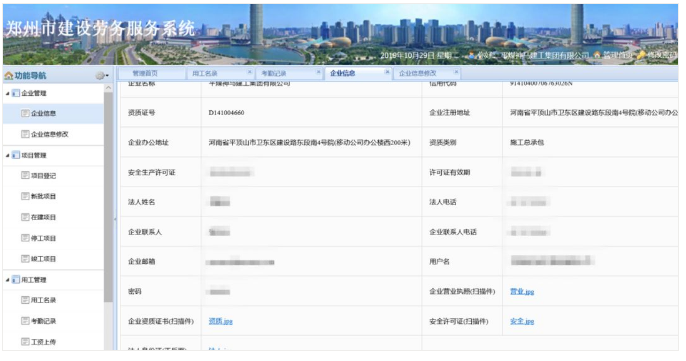Click the group icon next to 项目管理
Image resolution: width=686 pixels, height=361 pixels.
tap(16, 155)
